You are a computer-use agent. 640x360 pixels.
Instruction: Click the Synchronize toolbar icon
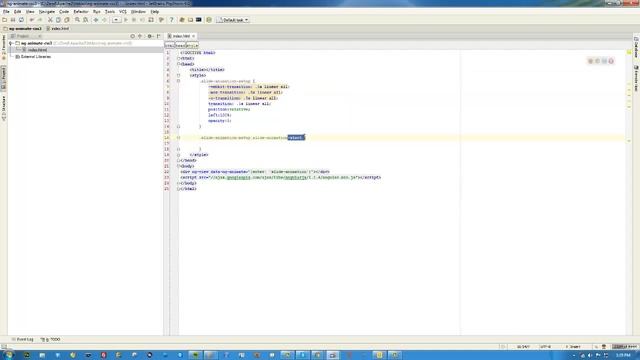[x=21, y=20]
